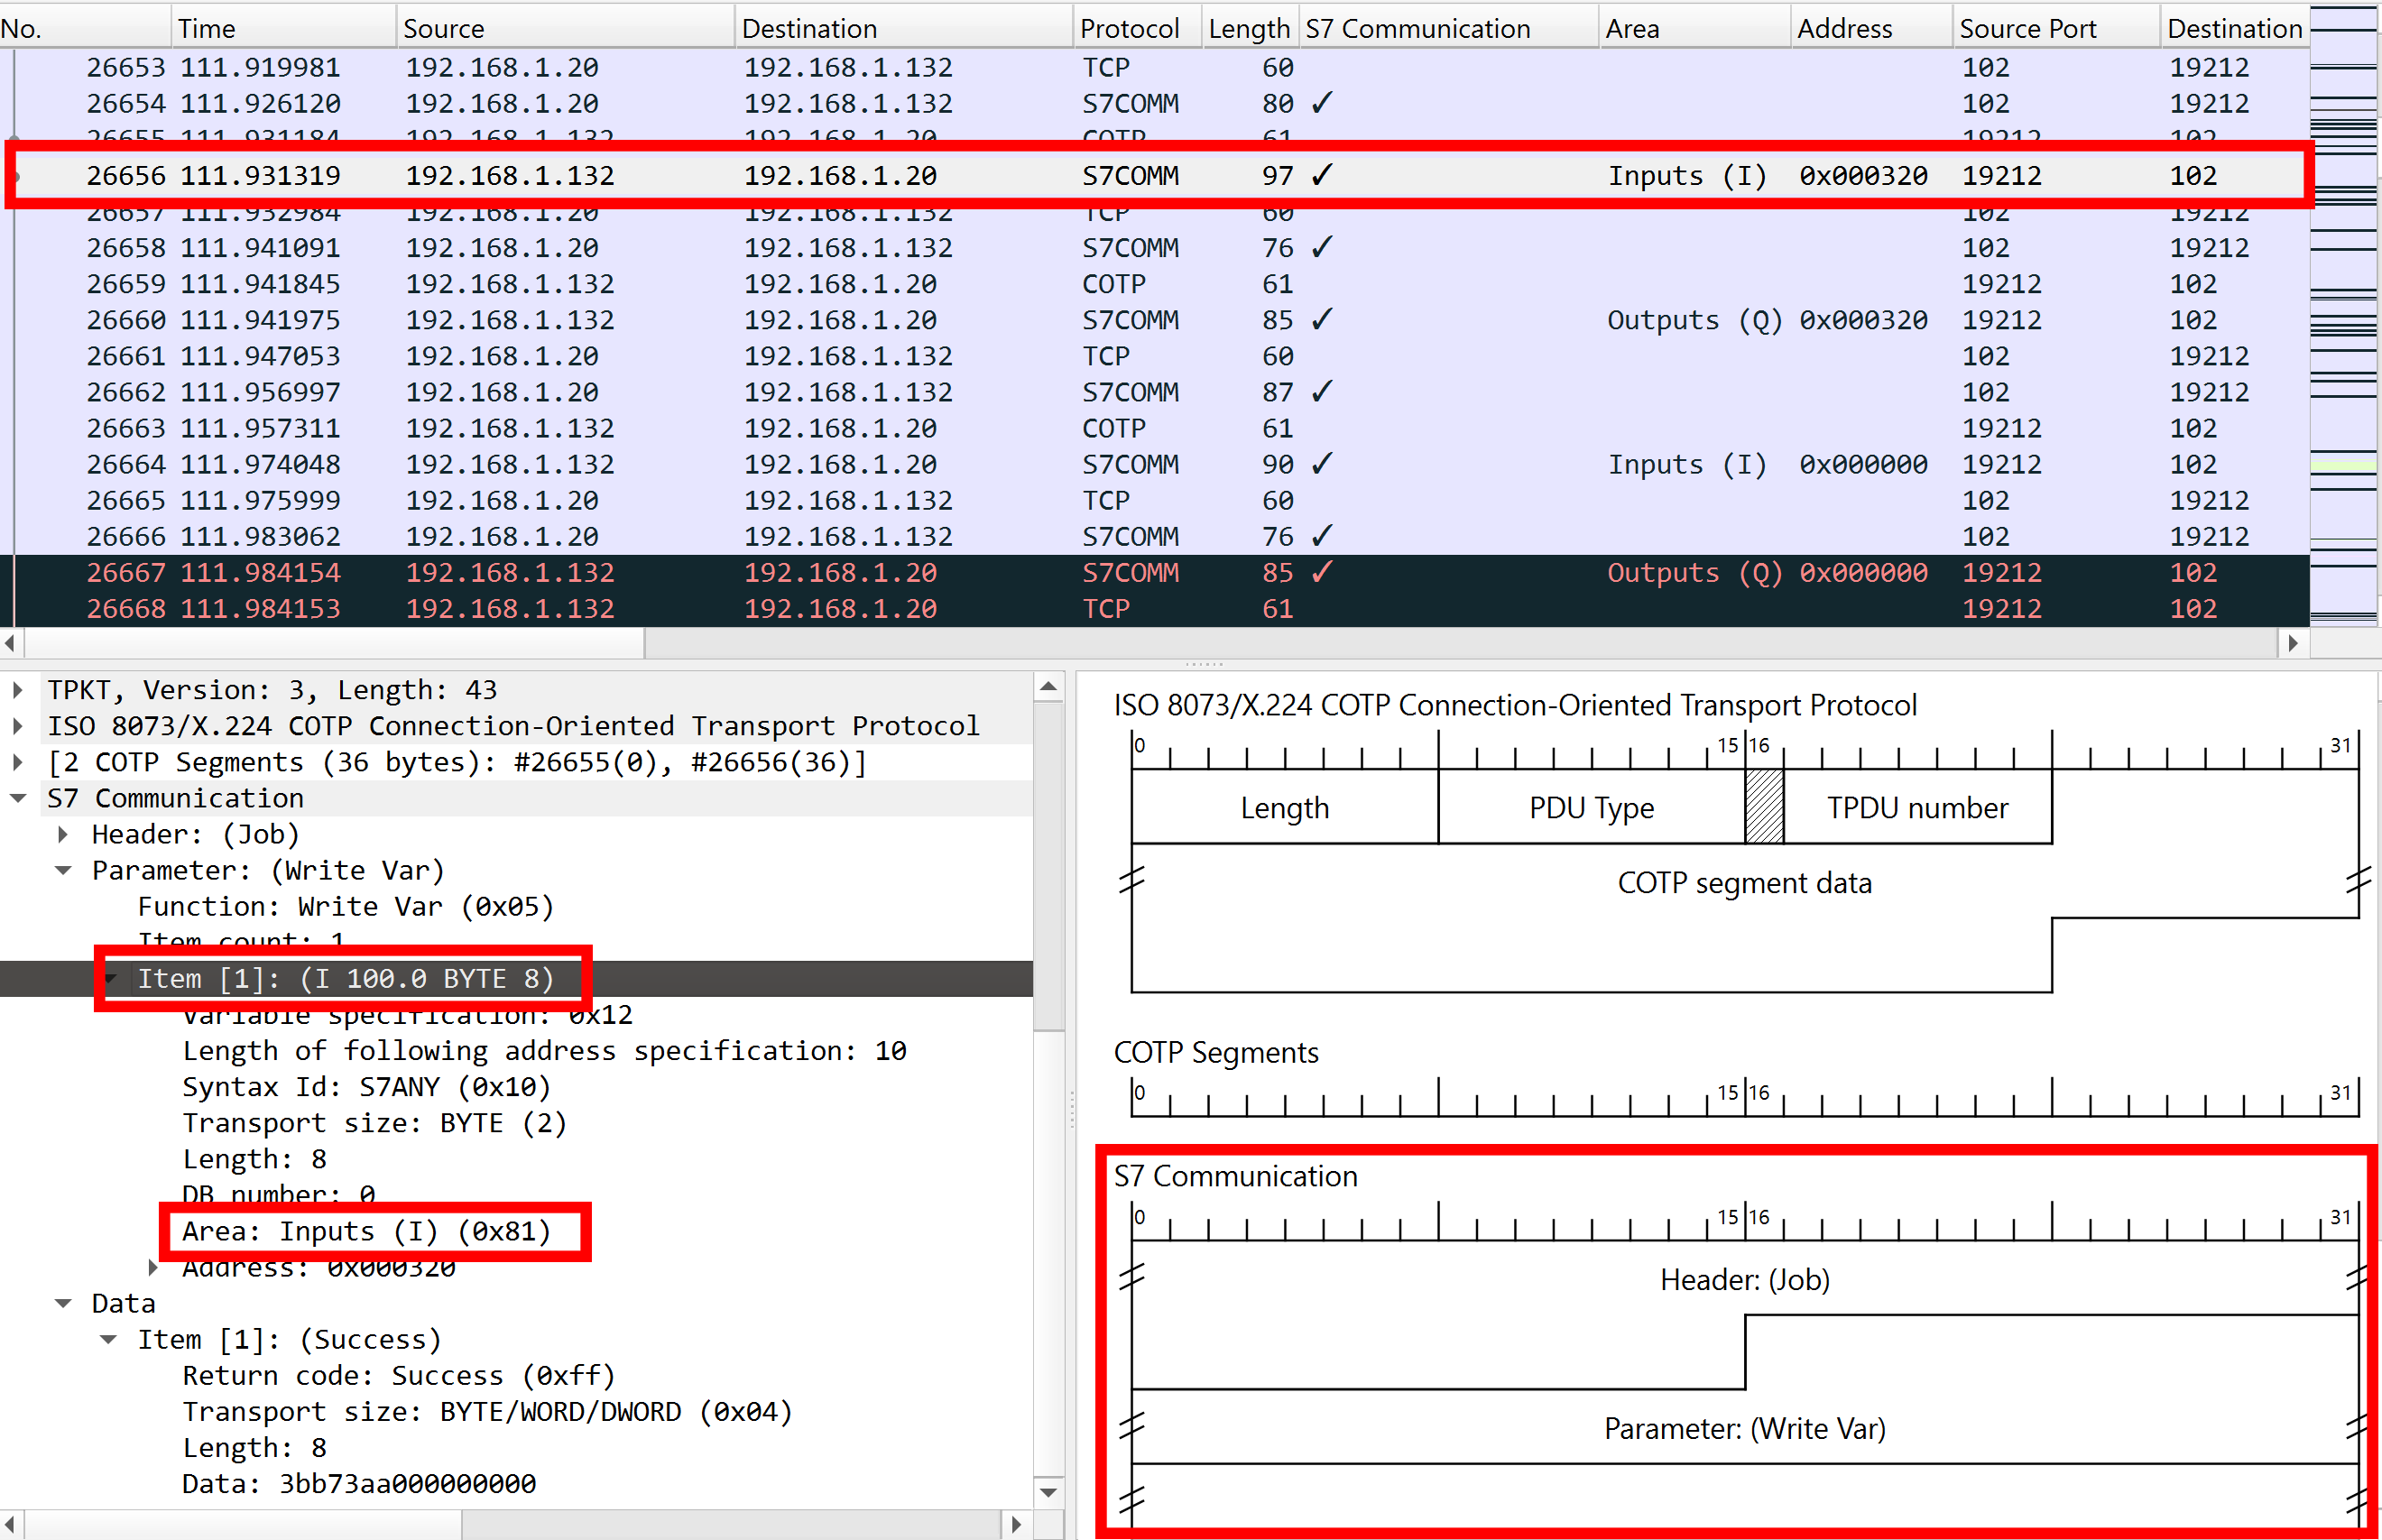Sort by the Time column header
Image resolution: width=2382 pixels, height=1540 pixels.
pos(207,28)
